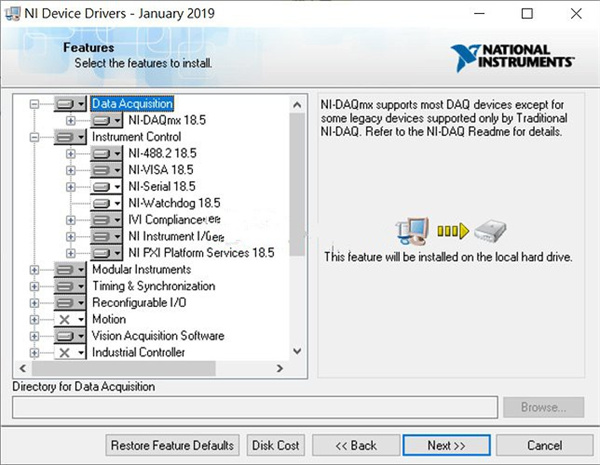Open install-state dropdown for NI PXI Platform Services
Viewport: 600px width, 465px height.
pyautogui.click(x=106, y=253)
